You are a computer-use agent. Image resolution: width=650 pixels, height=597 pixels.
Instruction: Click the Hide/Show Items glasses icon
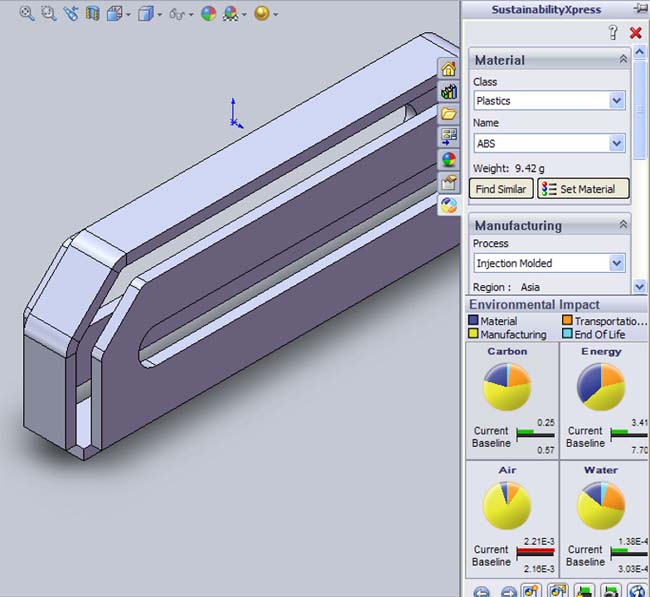(177, 15)
